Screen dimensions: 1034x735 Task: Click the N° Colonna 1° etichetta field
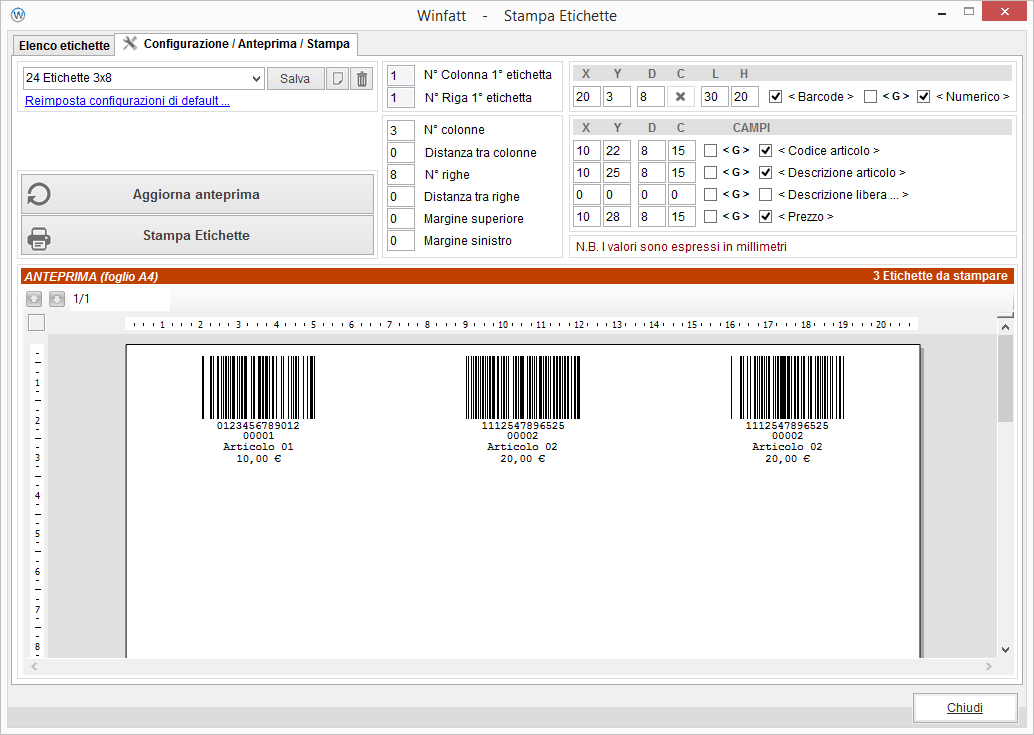pos(400,75)
